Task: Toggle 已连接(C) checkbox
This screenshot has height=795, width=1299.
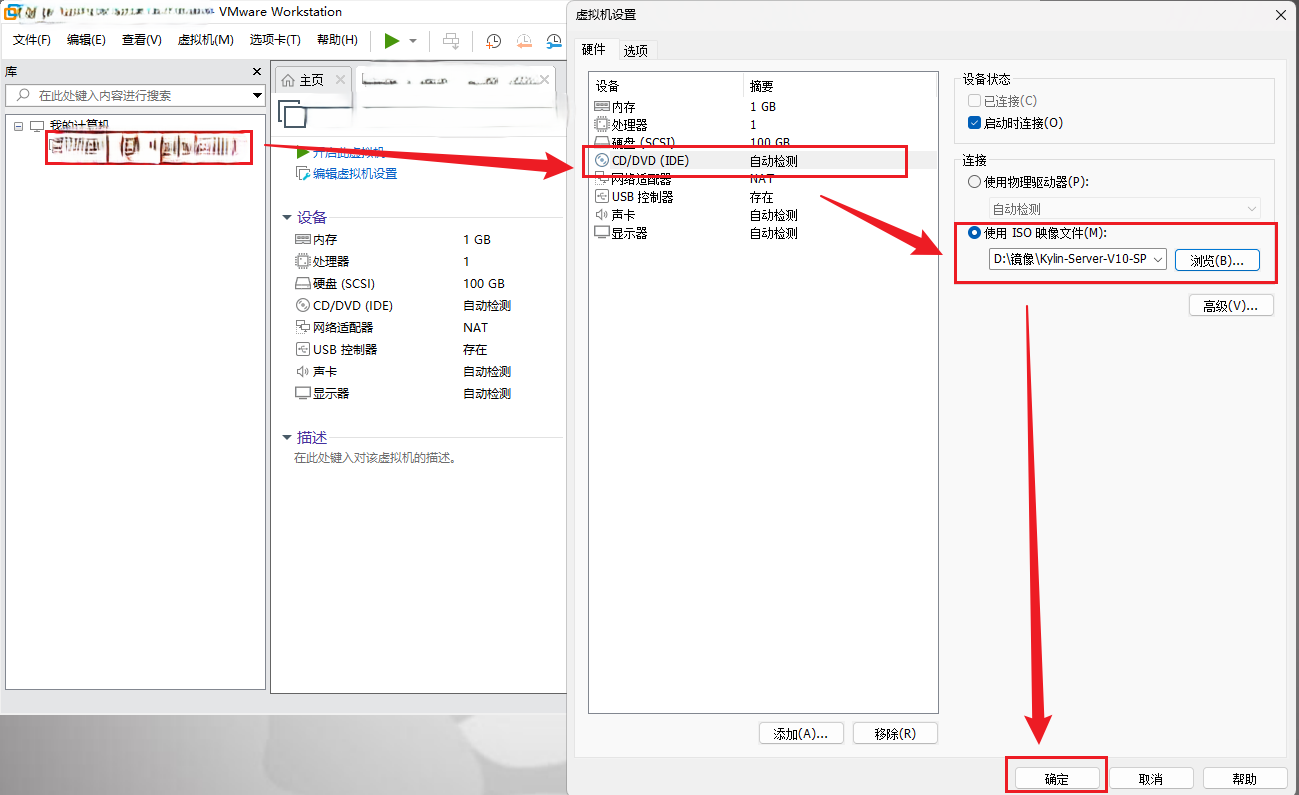Action: [974, 101]
